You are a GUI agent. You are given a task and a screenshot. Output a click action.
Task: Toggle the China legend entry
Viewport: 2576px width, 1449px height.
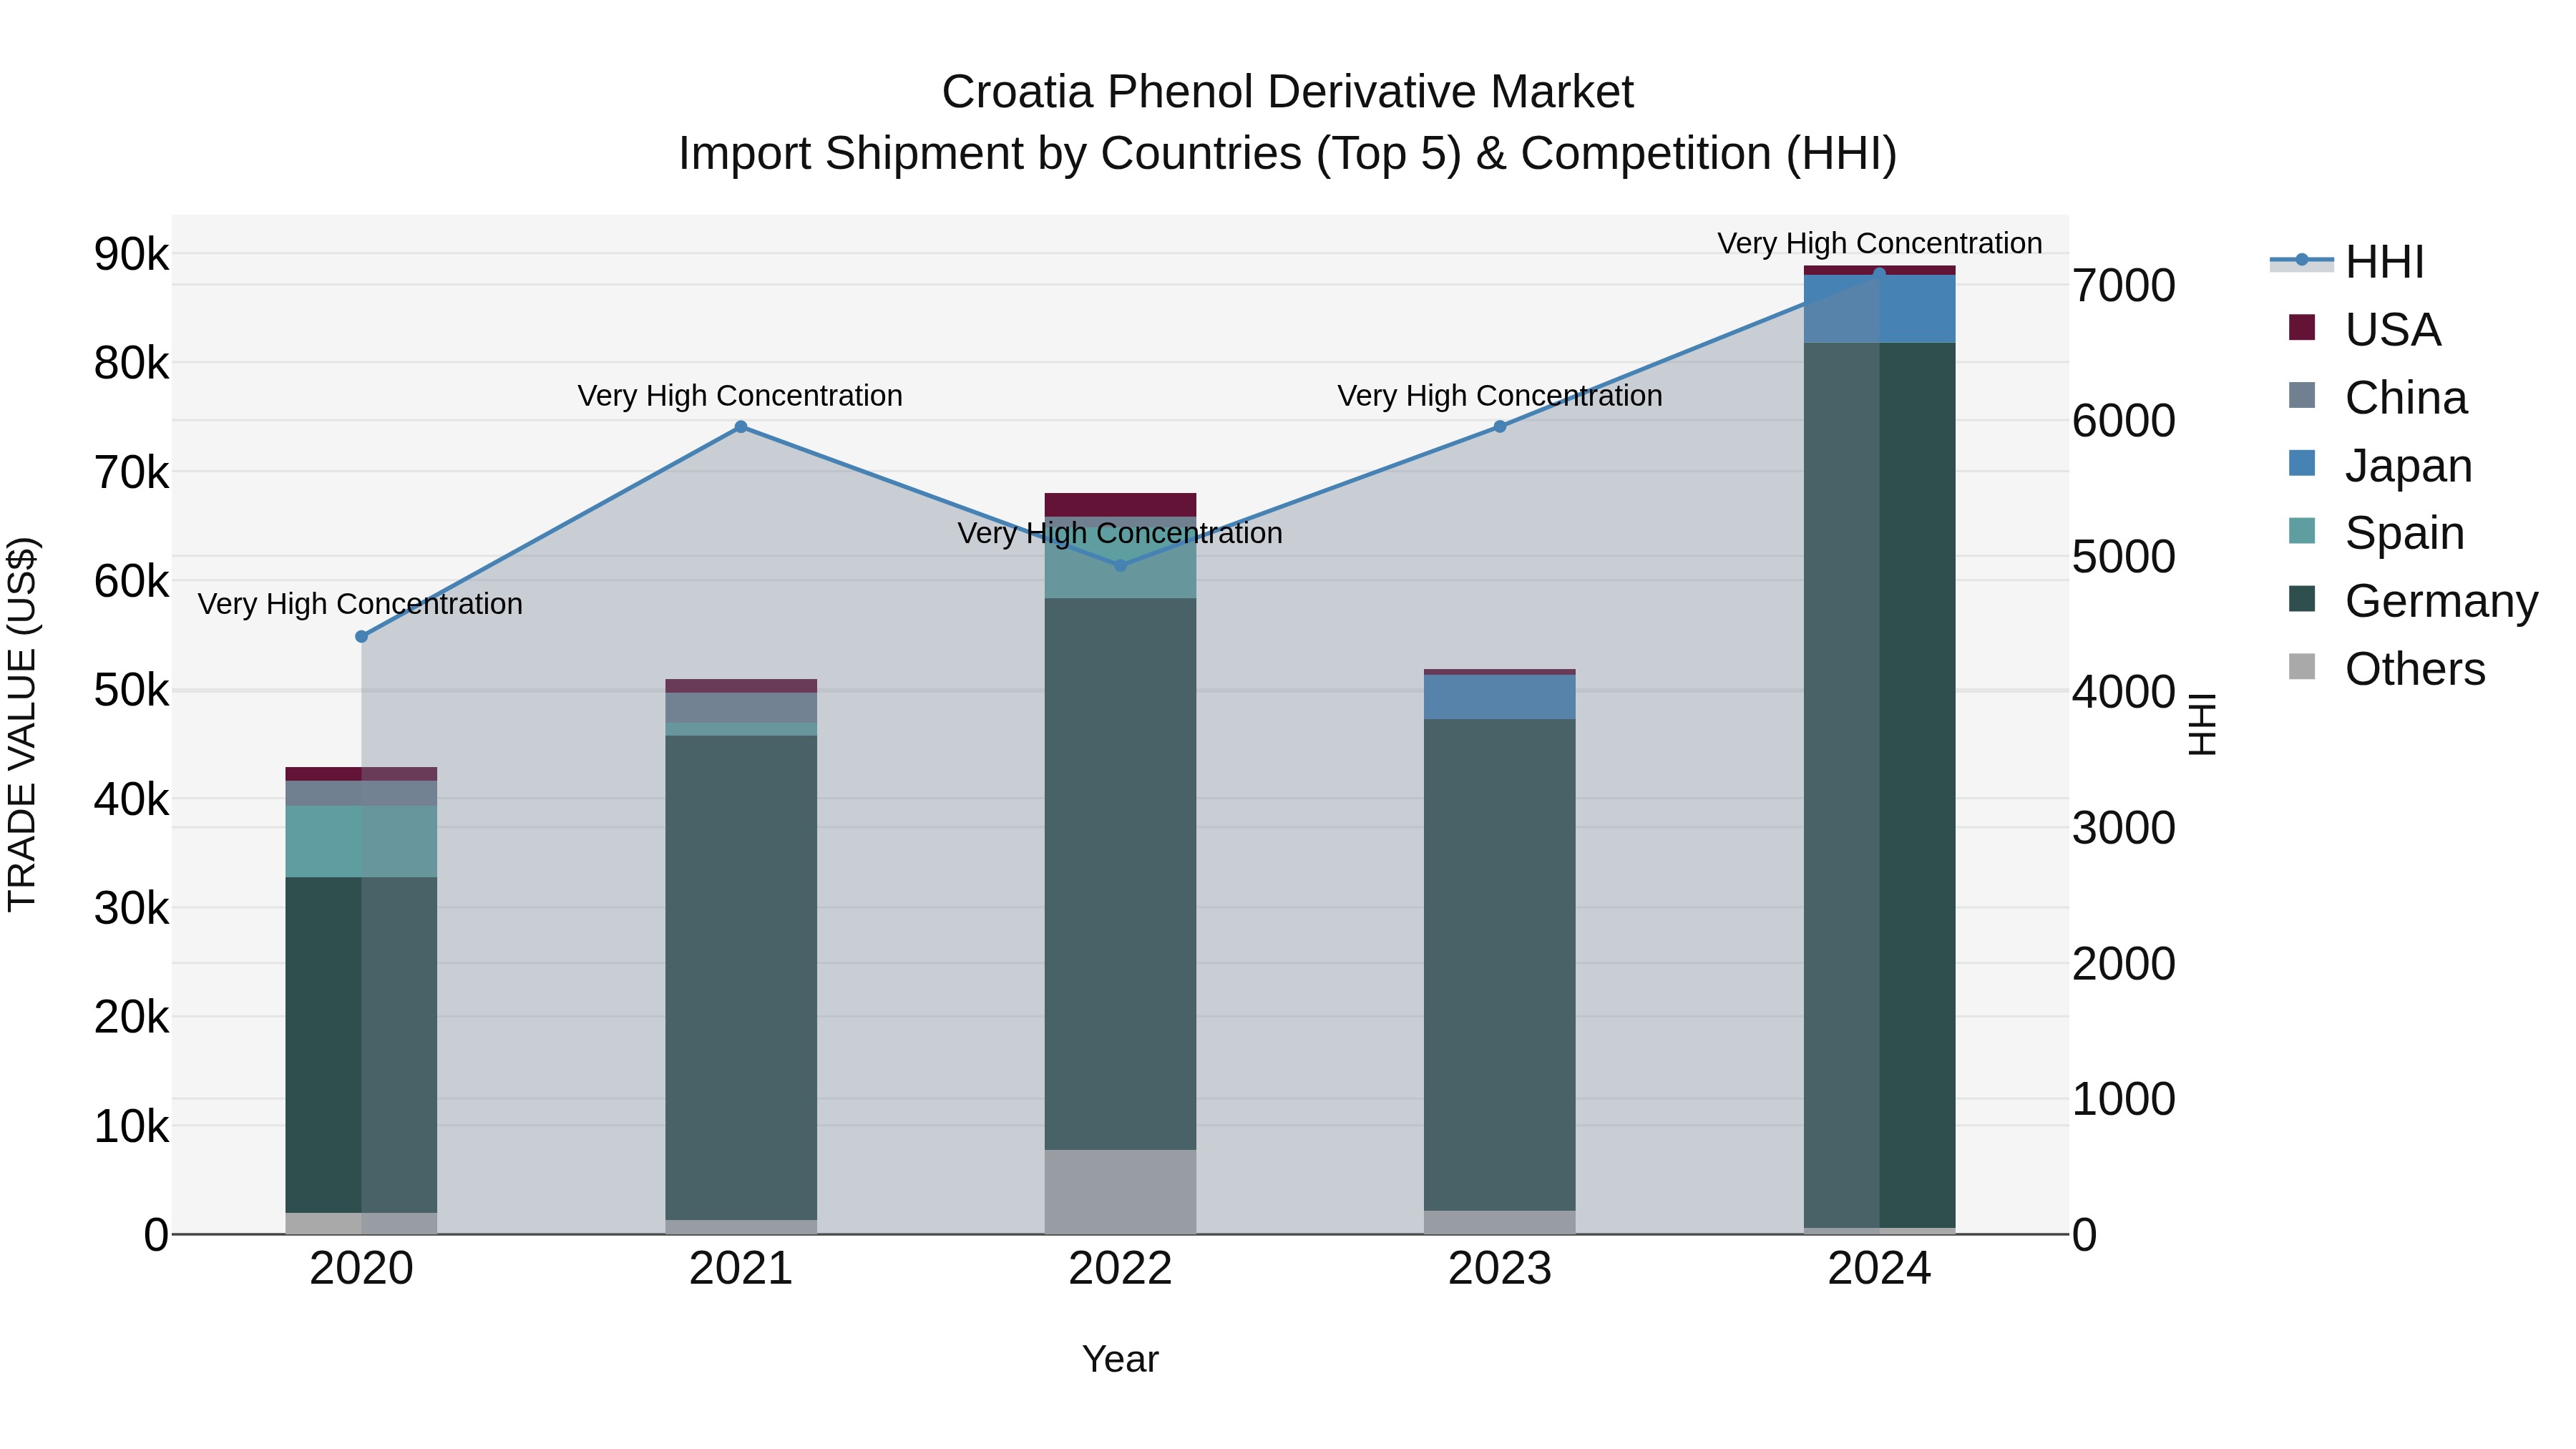pos(2378,397)
